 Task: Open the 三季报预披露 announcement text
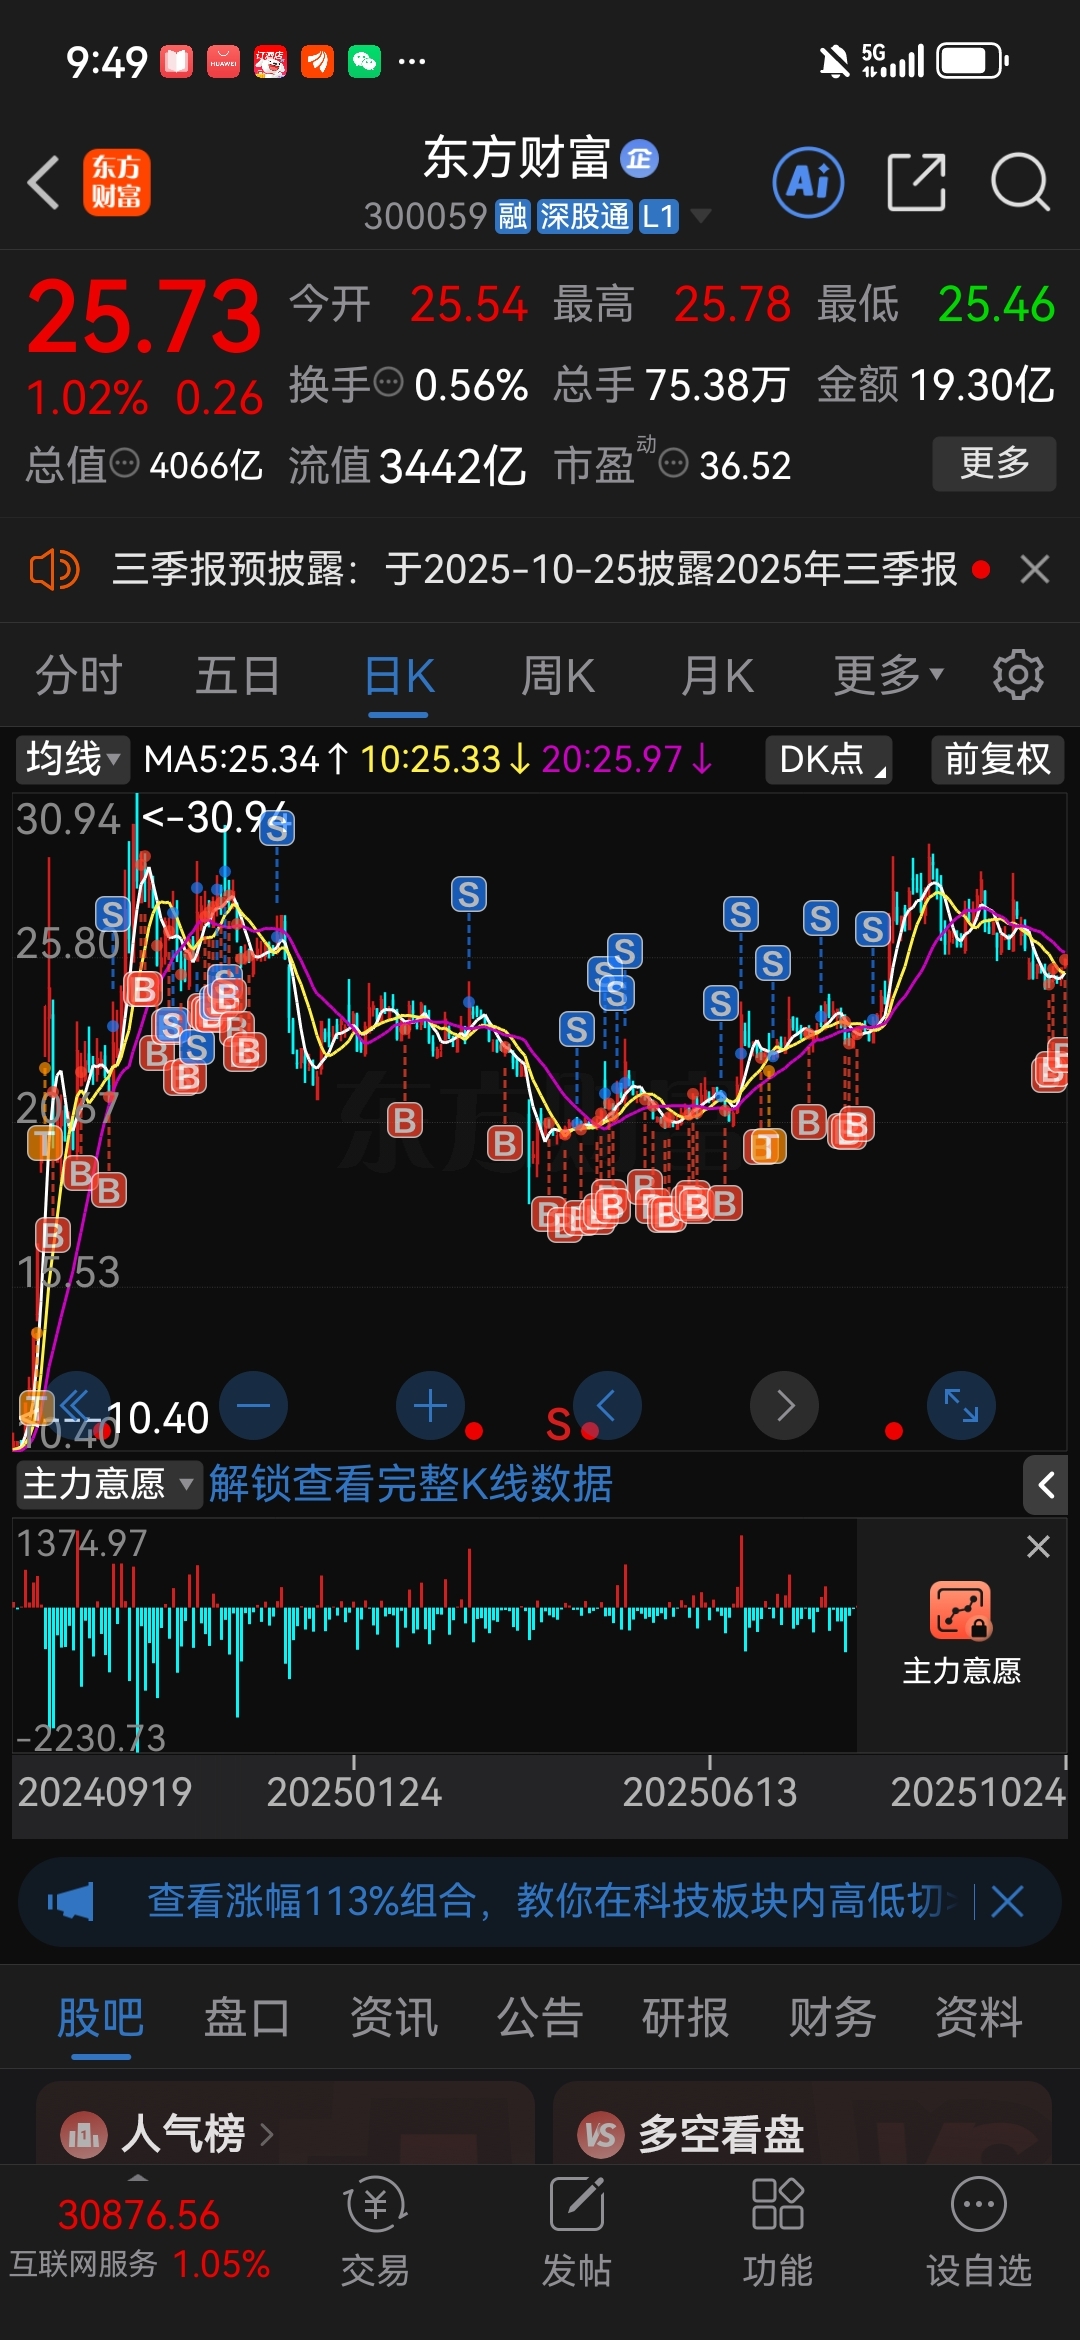coord(535,570)
